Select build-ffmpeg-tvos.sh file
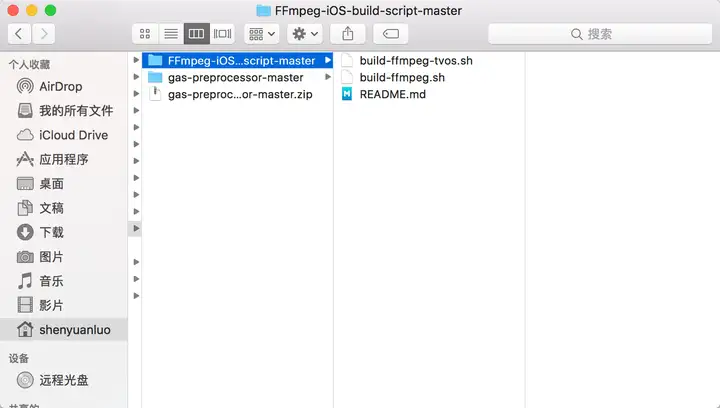Image resolution: width=720 pixels, height=408 pixels. tap(429, 61)
